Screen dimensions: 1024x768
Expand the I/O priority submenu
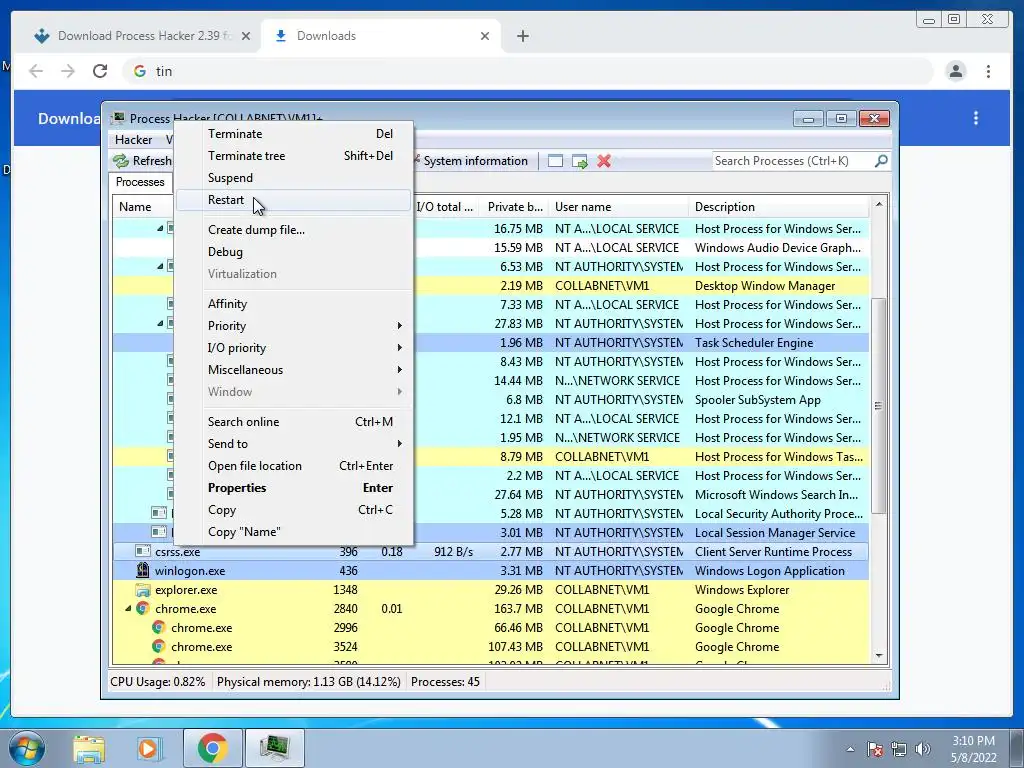click(x=295, y=348)
